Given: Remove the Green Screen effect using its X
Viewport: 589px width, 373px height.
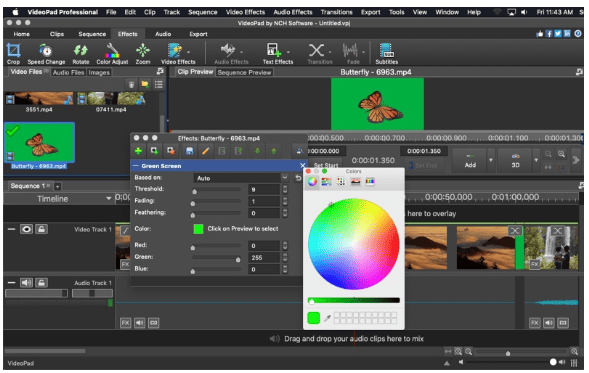Looking at the screenshot, I should click(303, 166).
